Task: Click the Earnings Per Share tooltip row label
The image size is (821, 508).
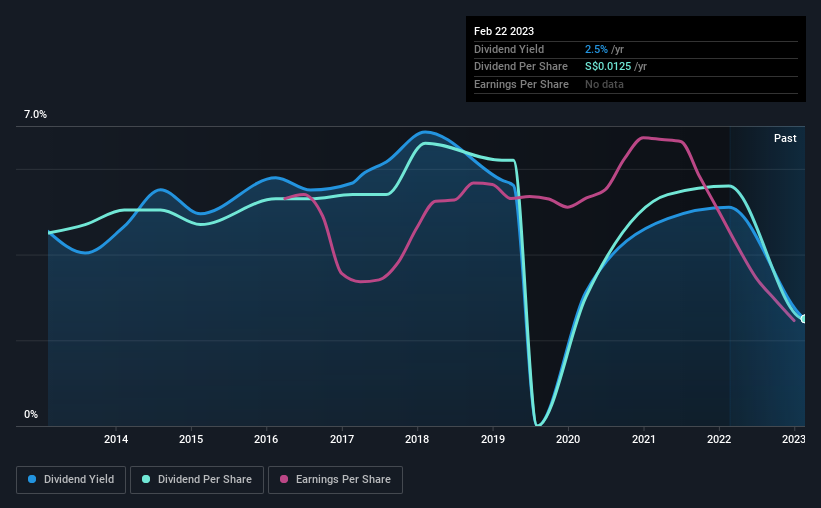Action: point(521,84)
